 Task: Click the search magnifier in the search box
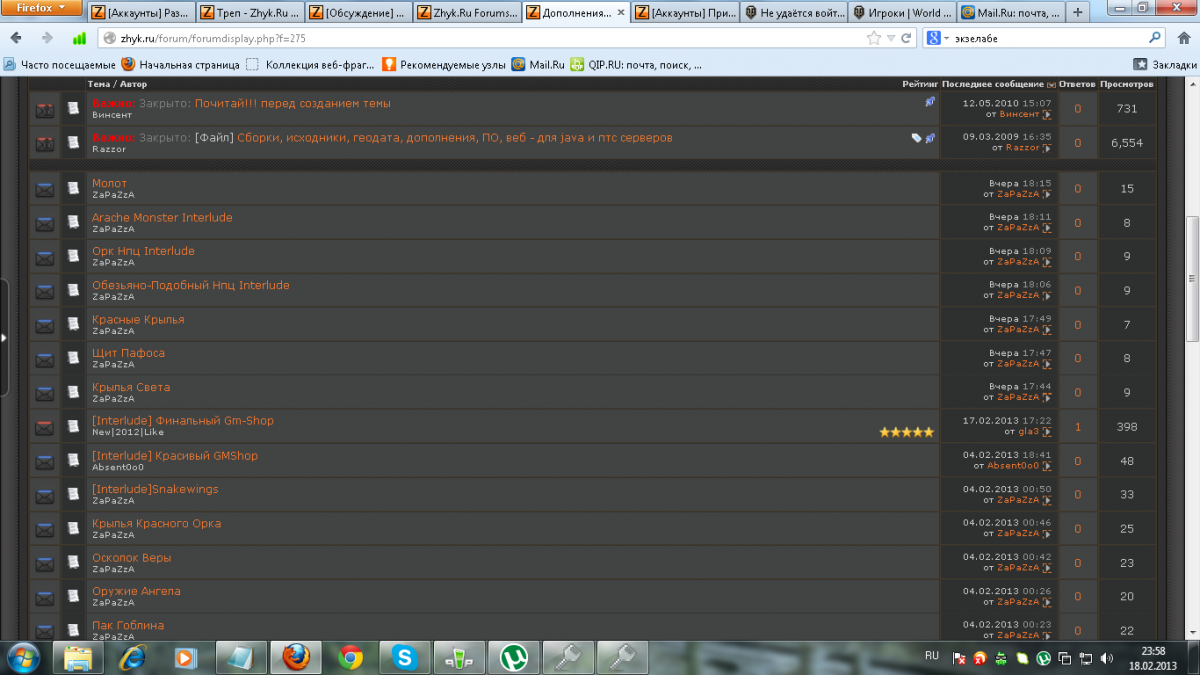pos(1155,38)
